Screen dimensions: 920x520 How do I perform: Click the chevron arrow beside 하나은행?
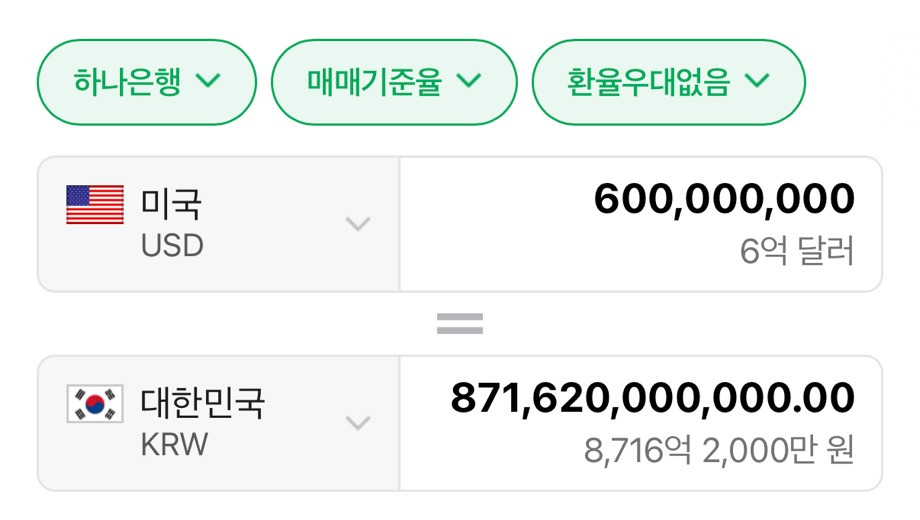click(209, 81)
